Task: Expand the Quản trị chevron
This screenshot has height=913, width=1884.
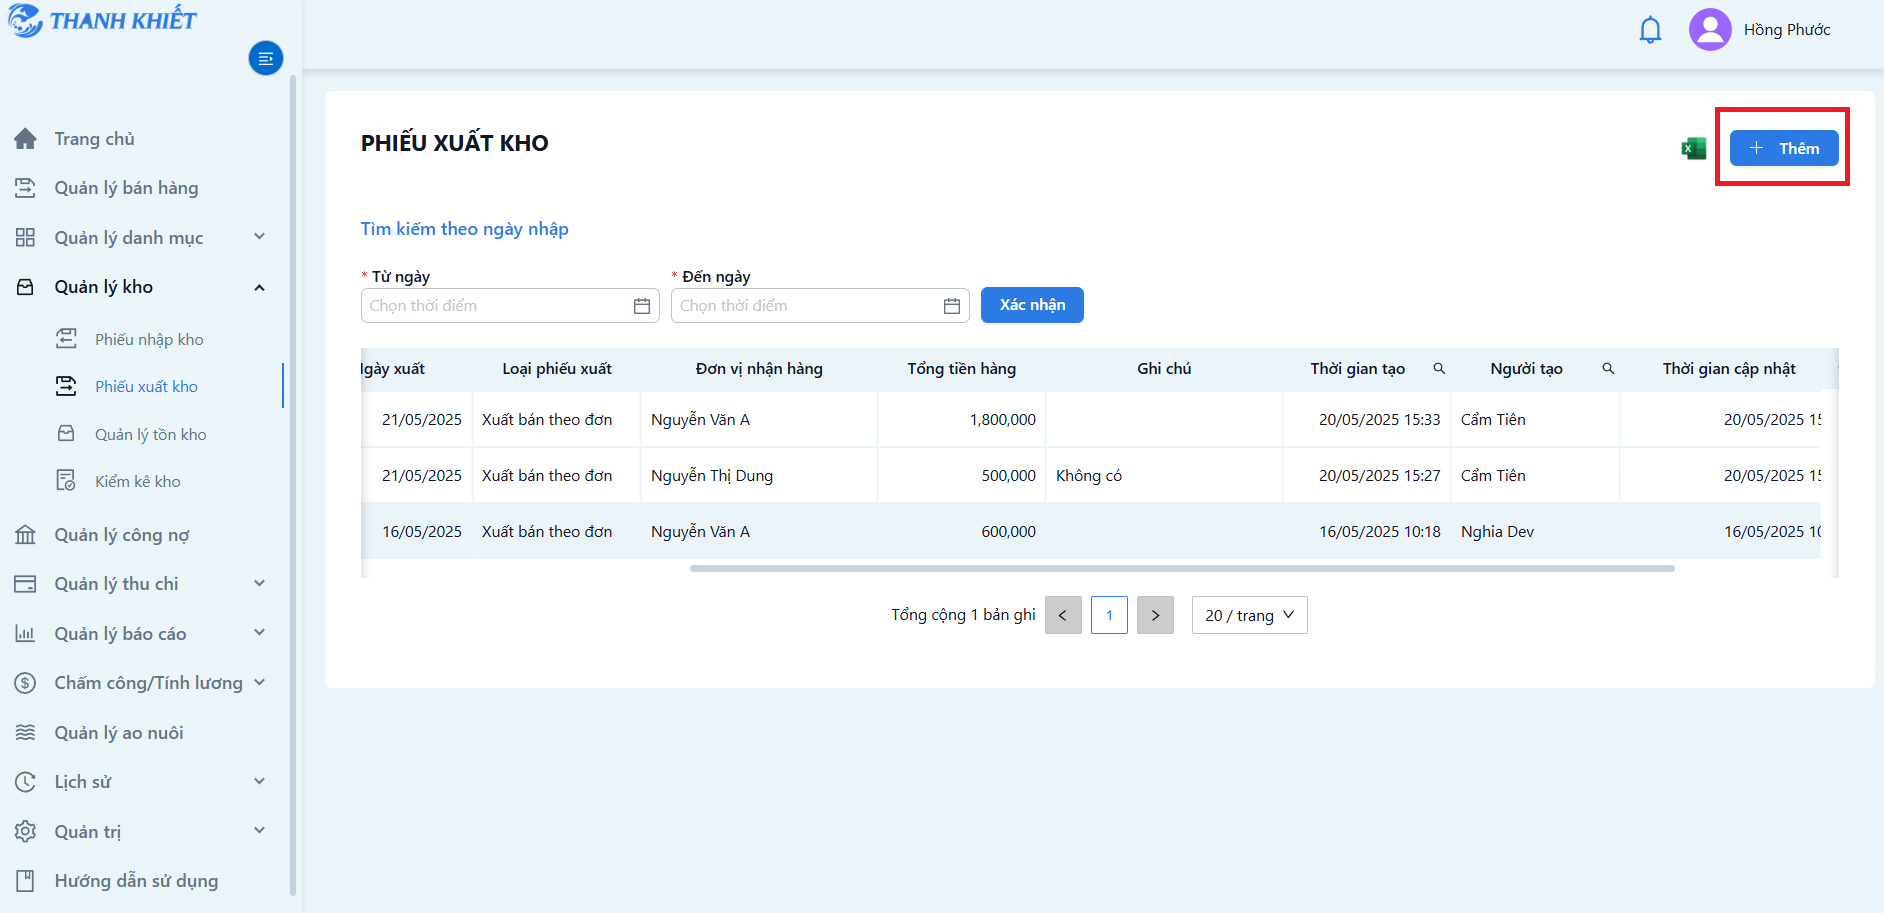Action: click(x=260, y=830)
